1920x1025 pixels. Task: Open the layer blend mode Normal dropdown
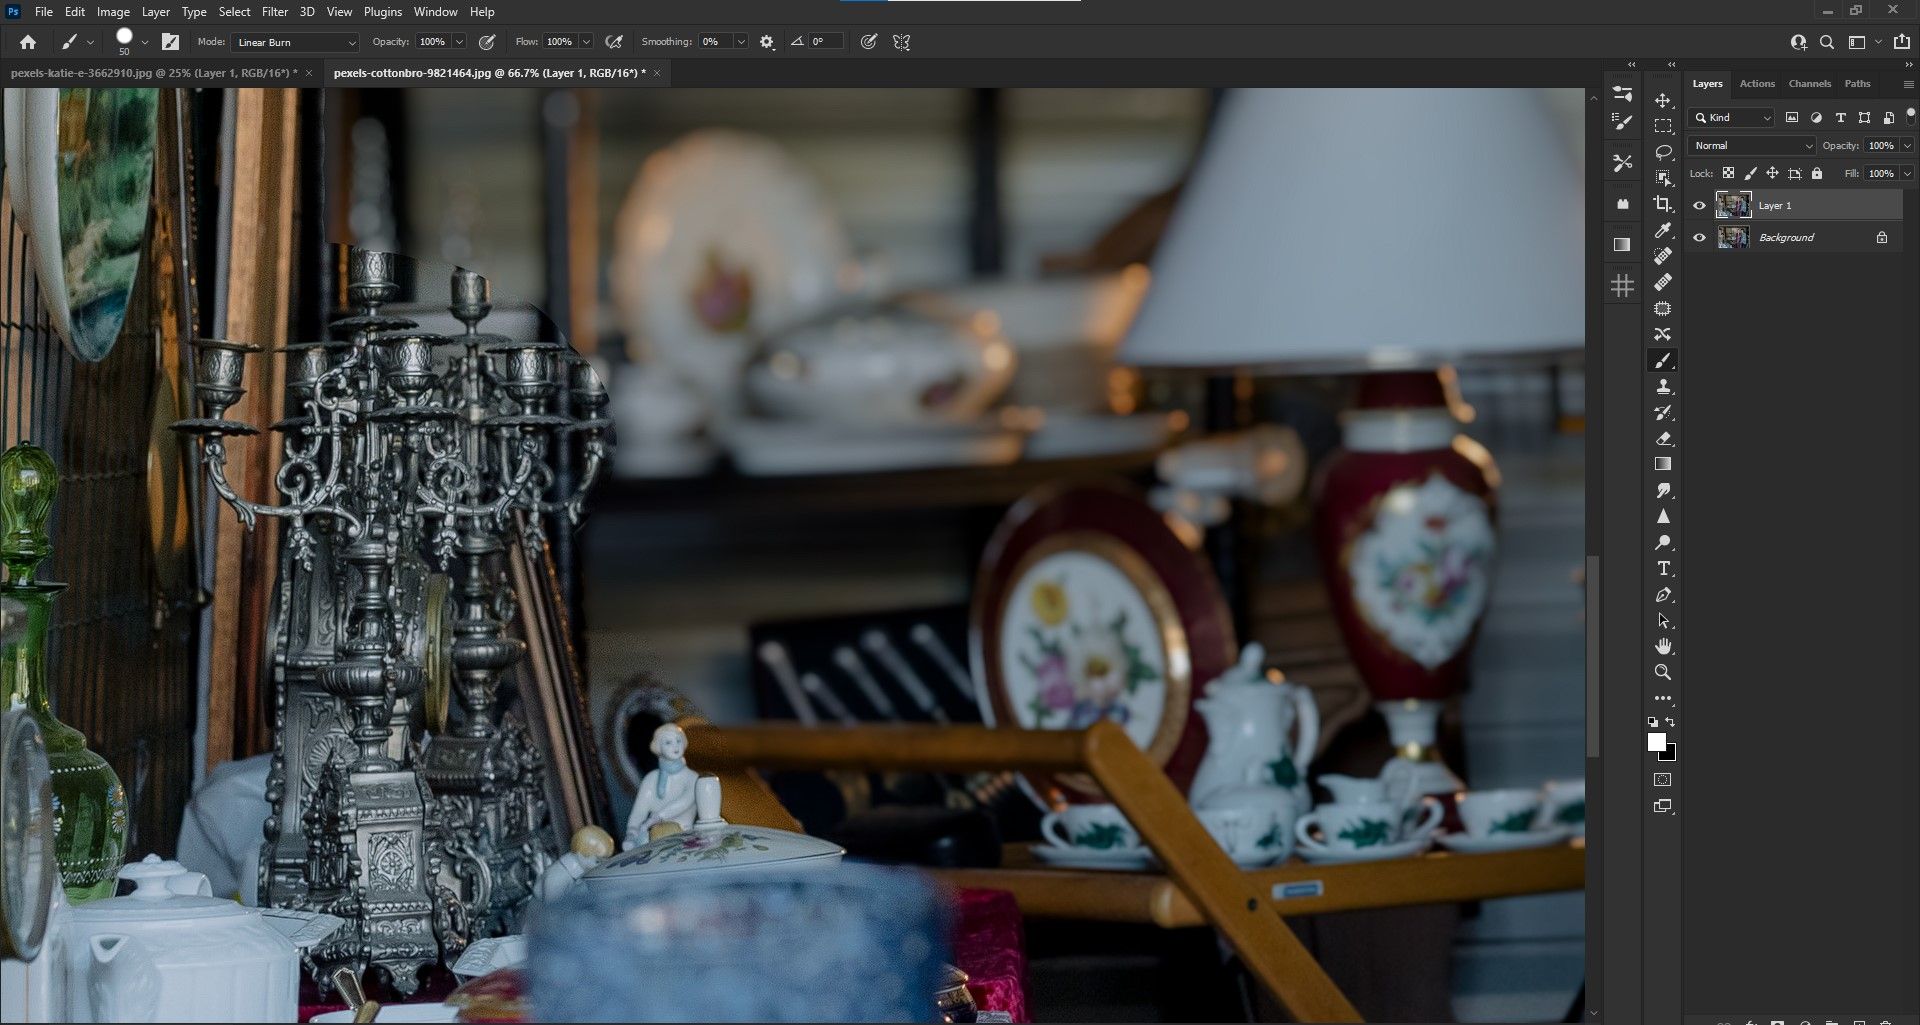1752,146
